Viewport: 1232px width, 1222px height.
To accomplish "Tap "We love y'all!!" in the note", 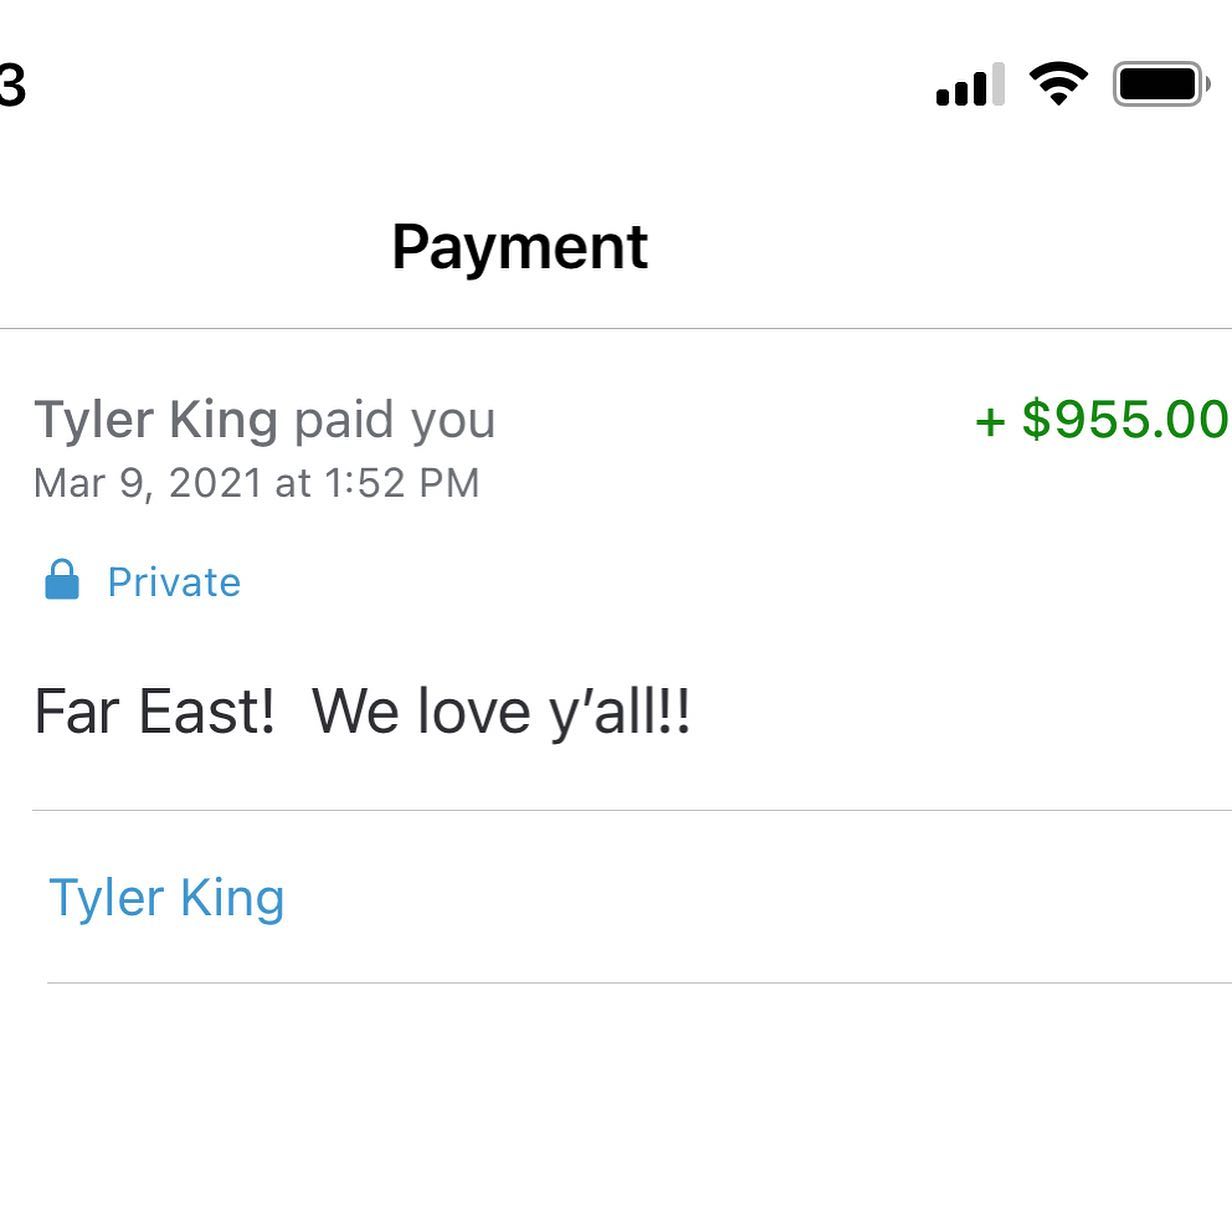I will click(501, 712).
